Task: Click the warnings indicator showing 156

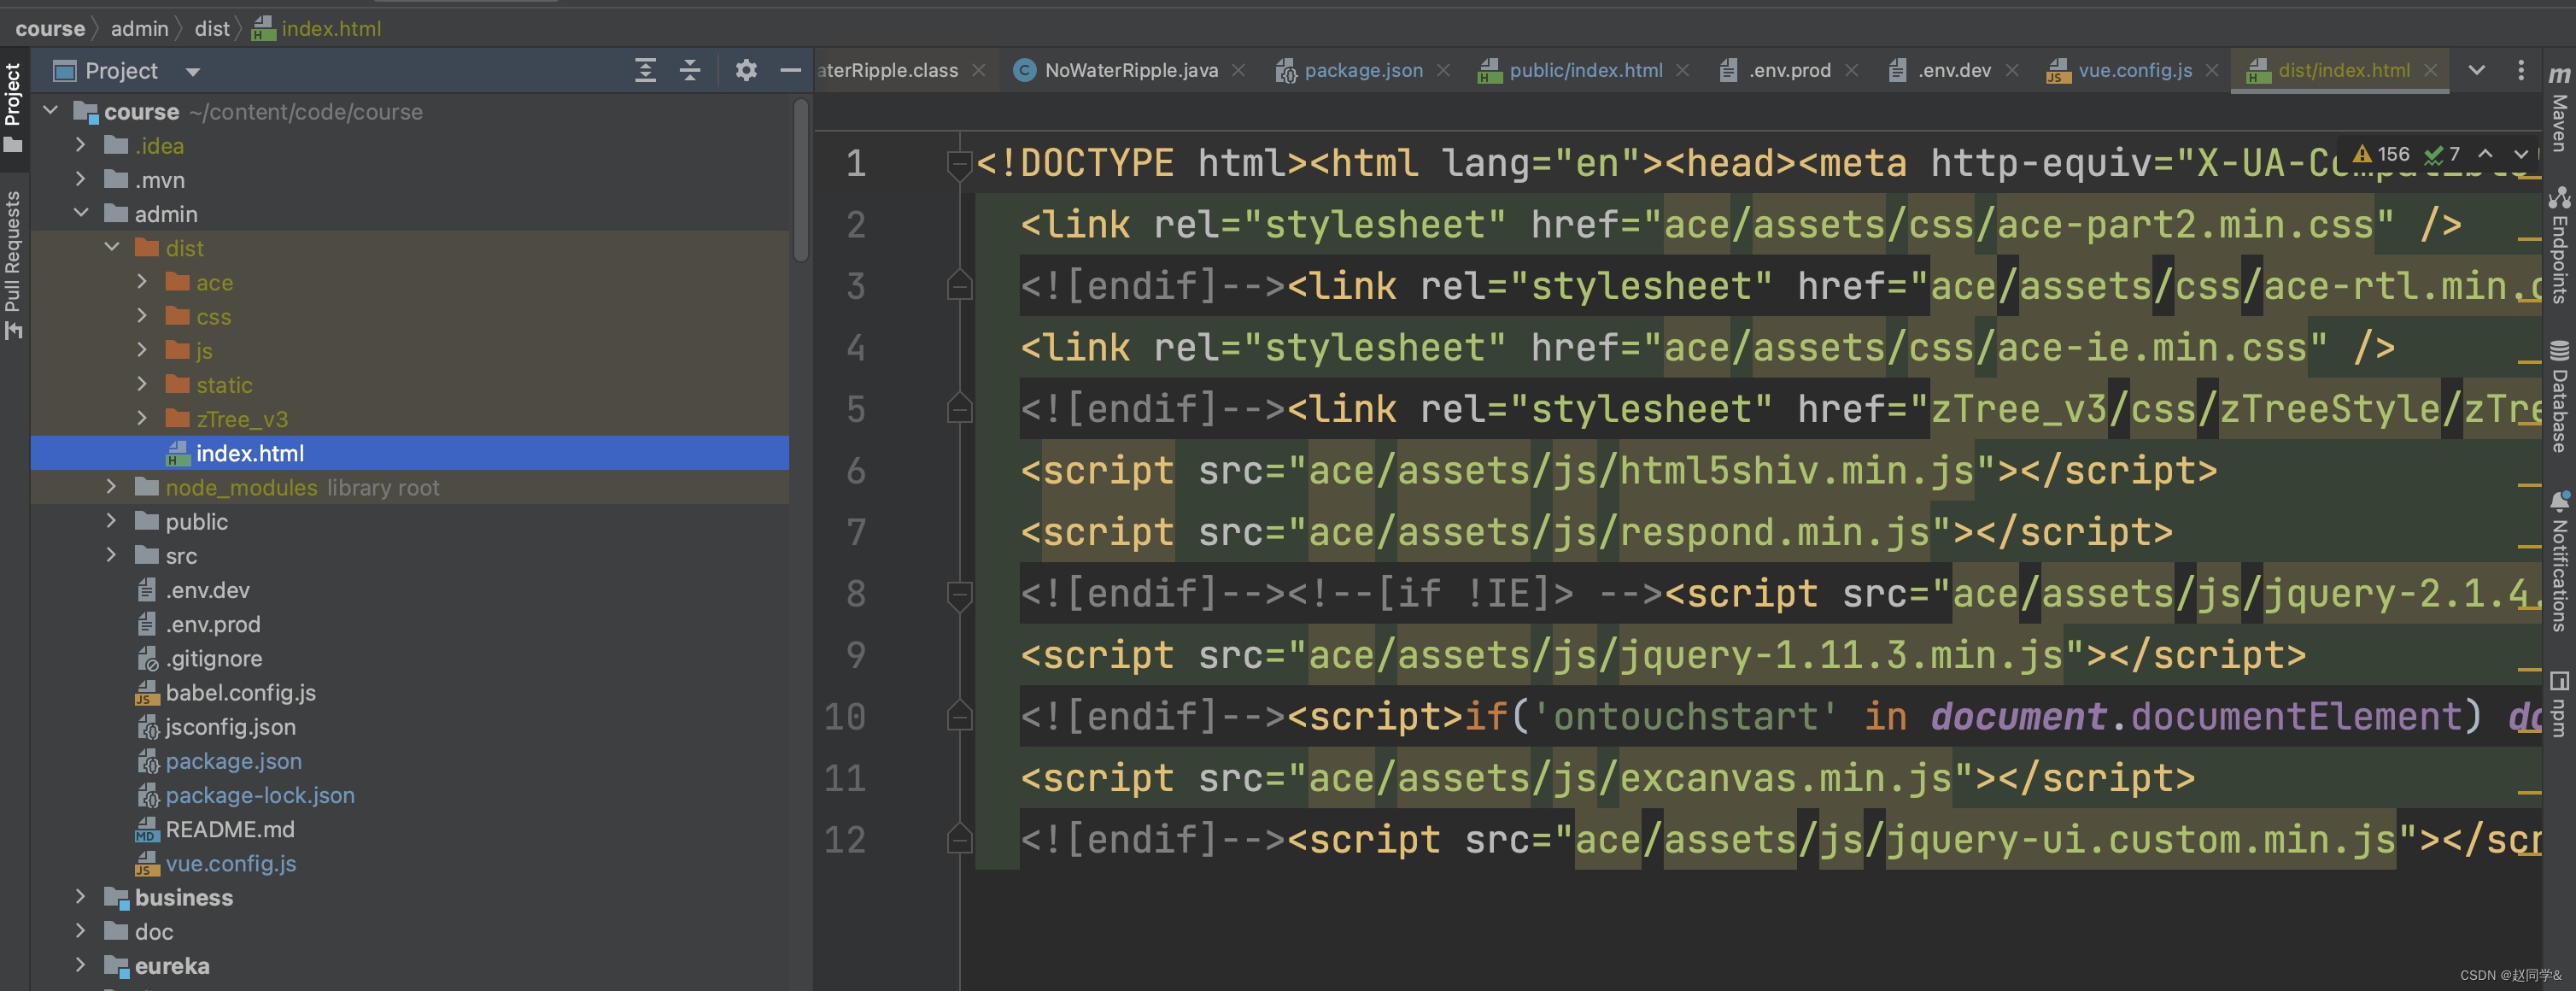Action: coord(2382,154)
